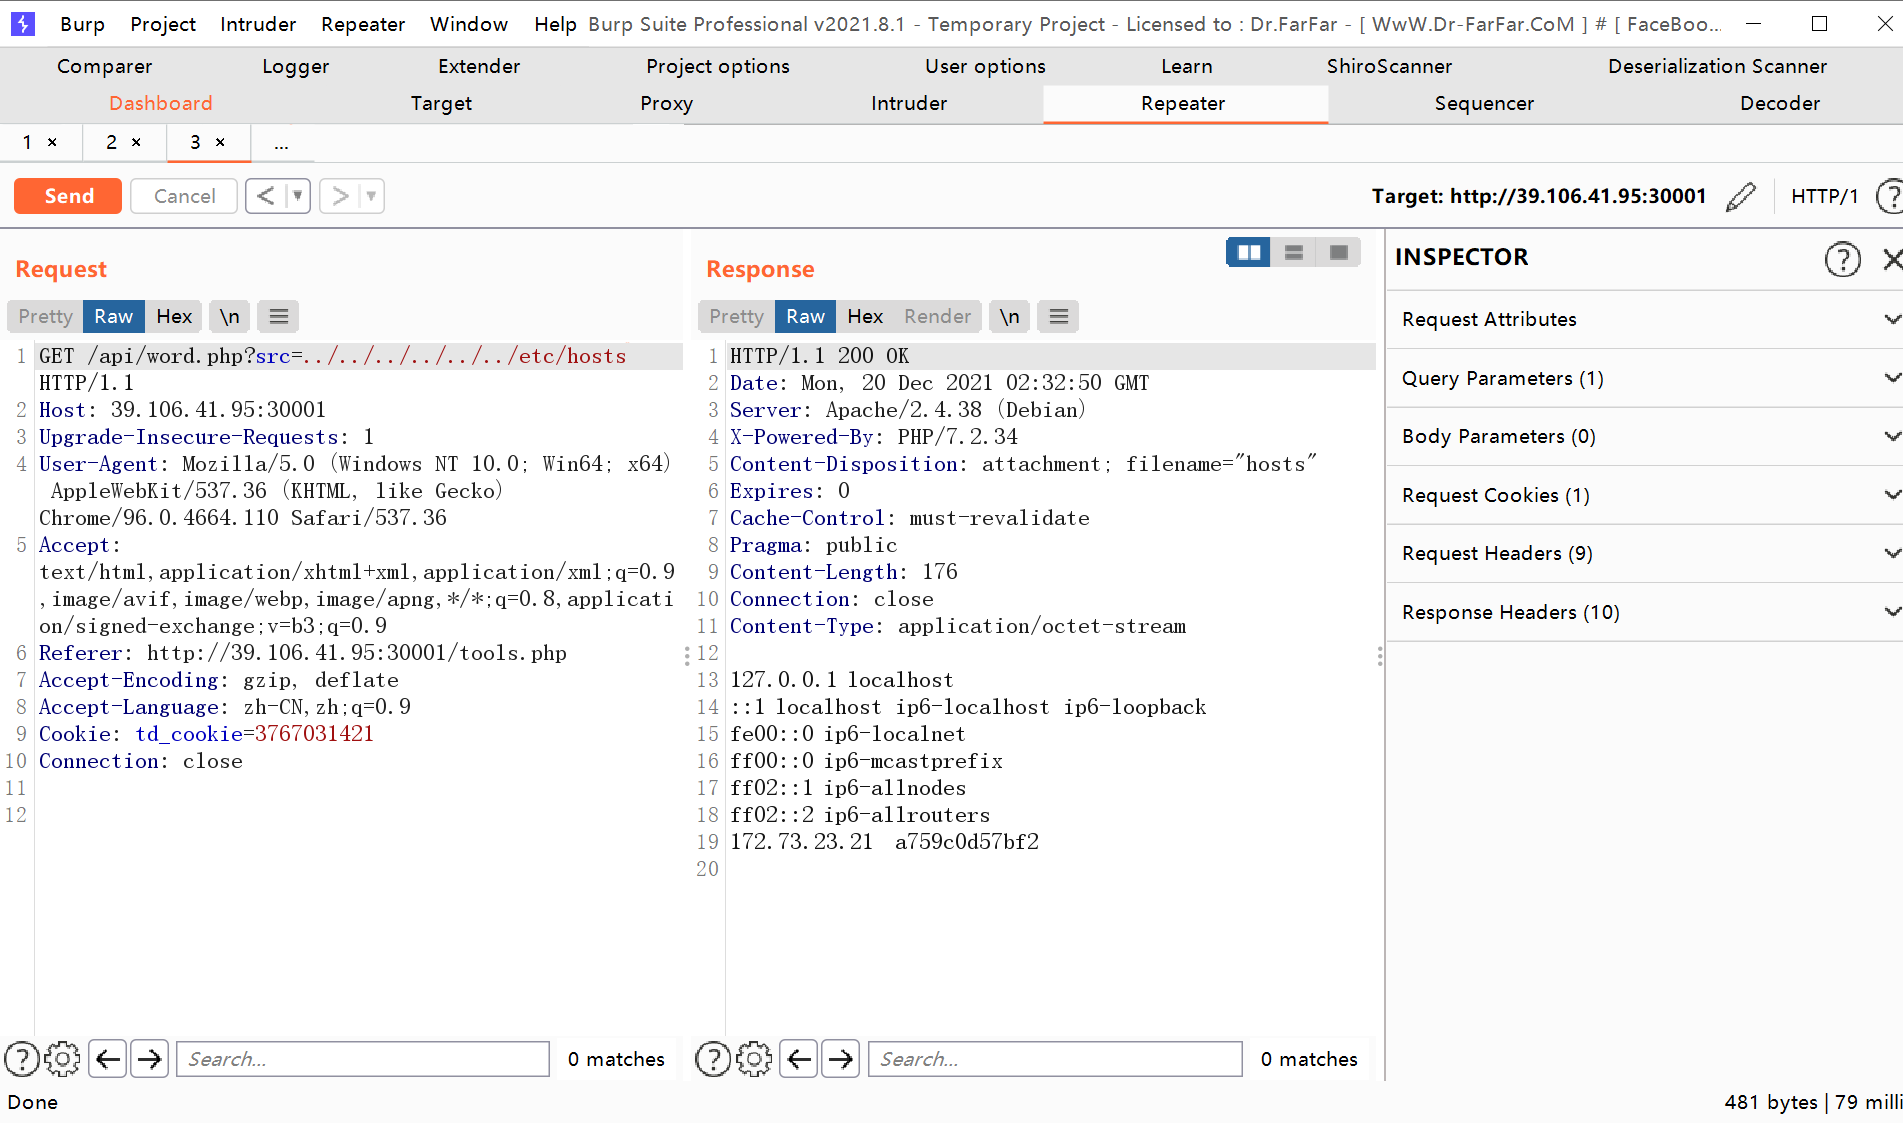Click the HTTP/1 protocol button
Screen dimensions: 1903x1123
(x=1824, y=196)
